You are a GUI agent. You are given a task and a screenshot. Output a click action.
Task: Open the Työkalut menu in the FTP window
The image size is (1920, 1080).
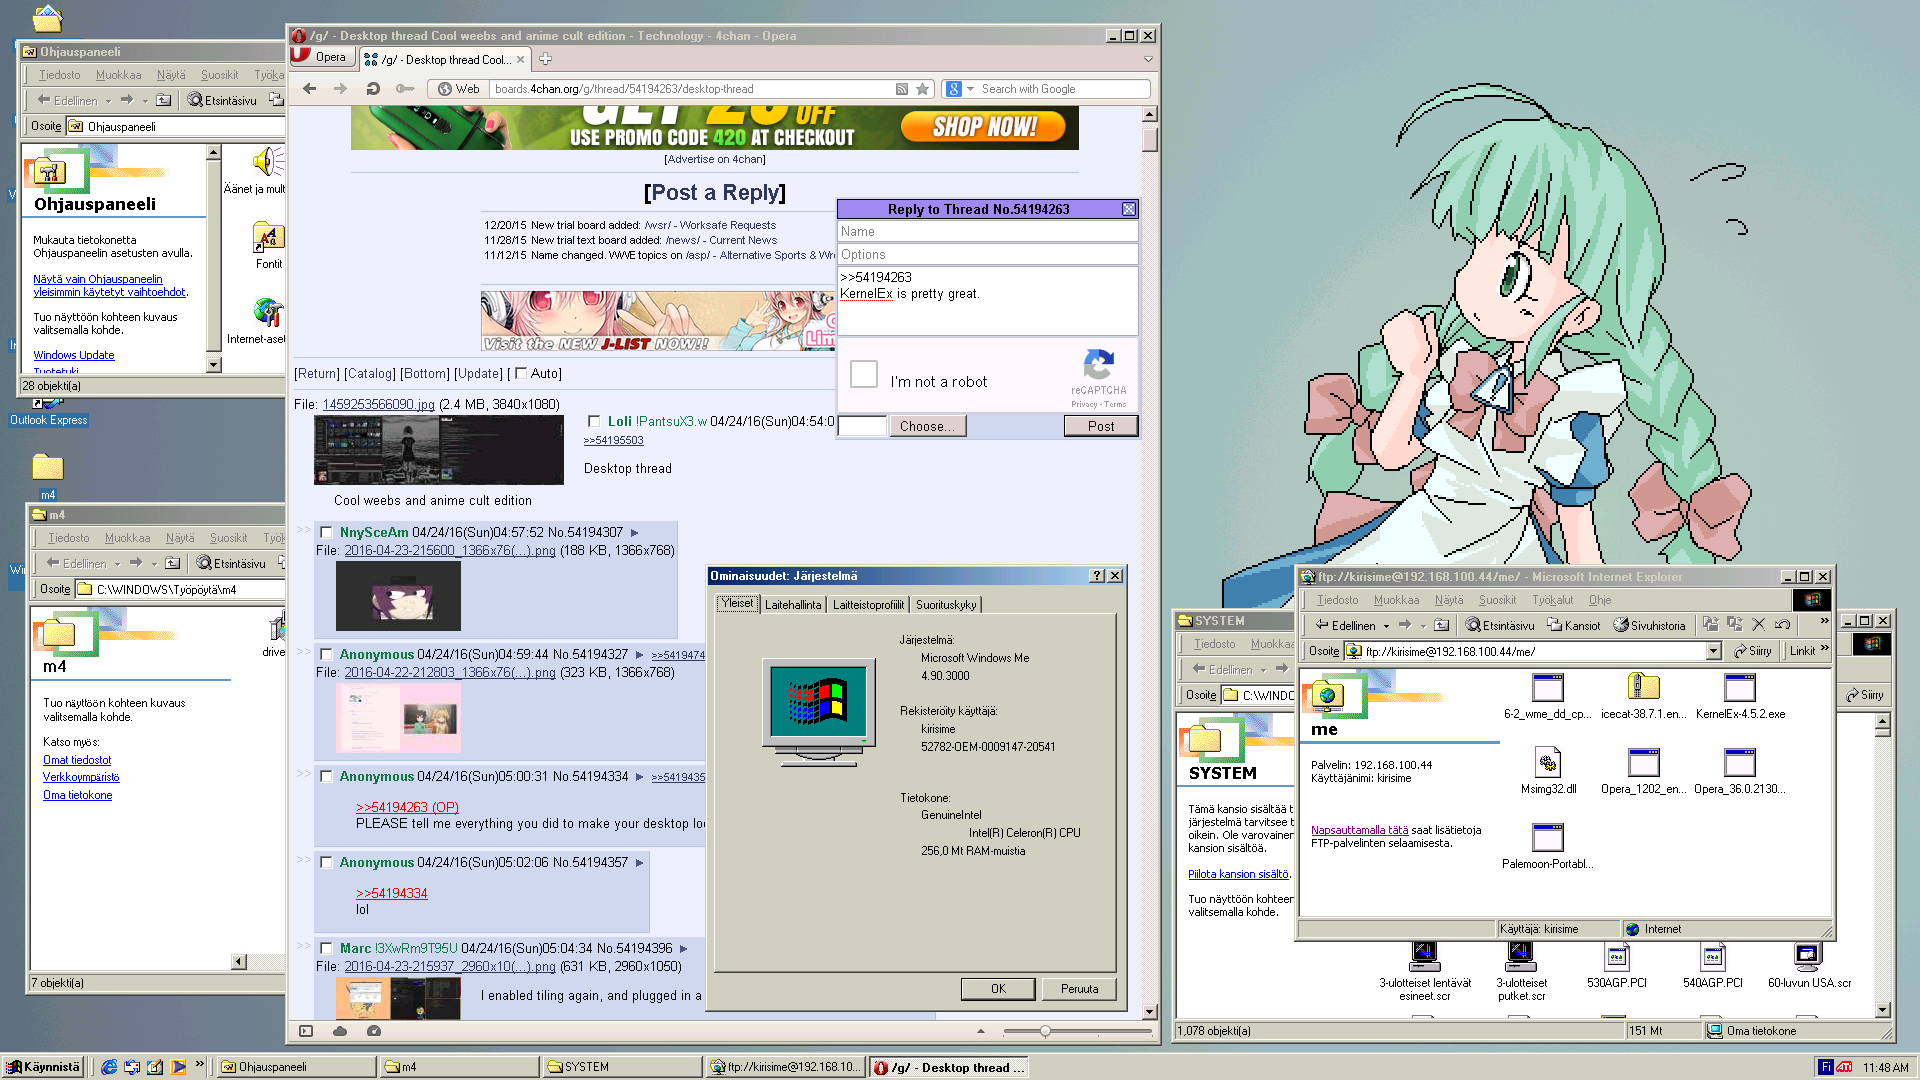1552,600
